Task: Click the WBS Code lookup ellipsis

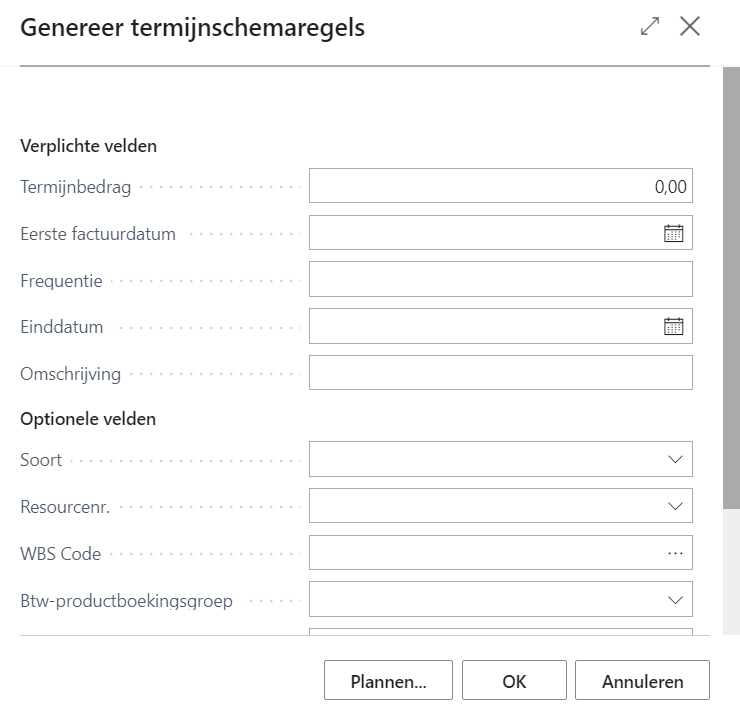Action: click(x=674, y=552)
